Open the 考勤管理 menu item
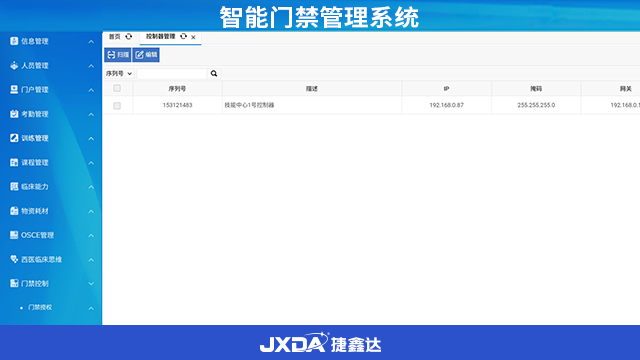640x360 pixels. coord(35,114)
